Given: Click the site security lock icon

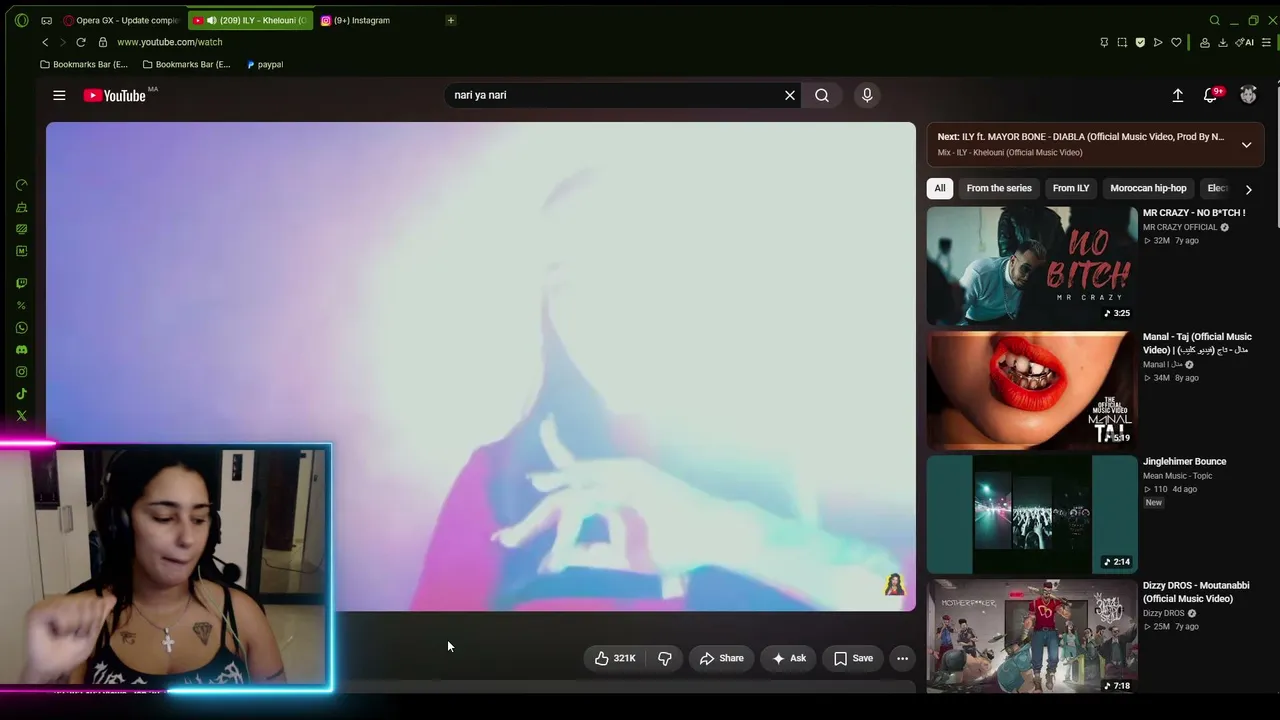Looking at the screenshot, I should point(102,42).
